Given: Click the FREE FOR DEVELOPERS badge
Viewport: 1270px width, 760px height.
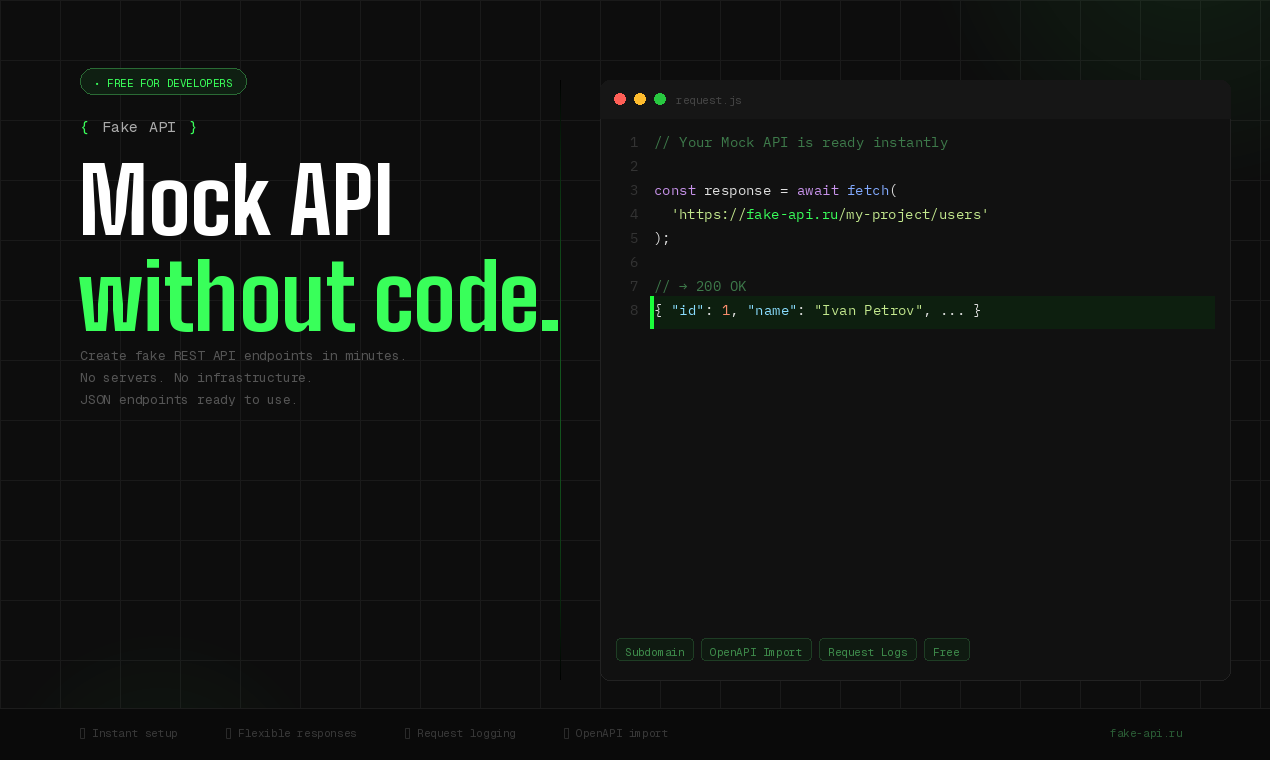Looking at the screenshot, I should click(x=163, y=83).
